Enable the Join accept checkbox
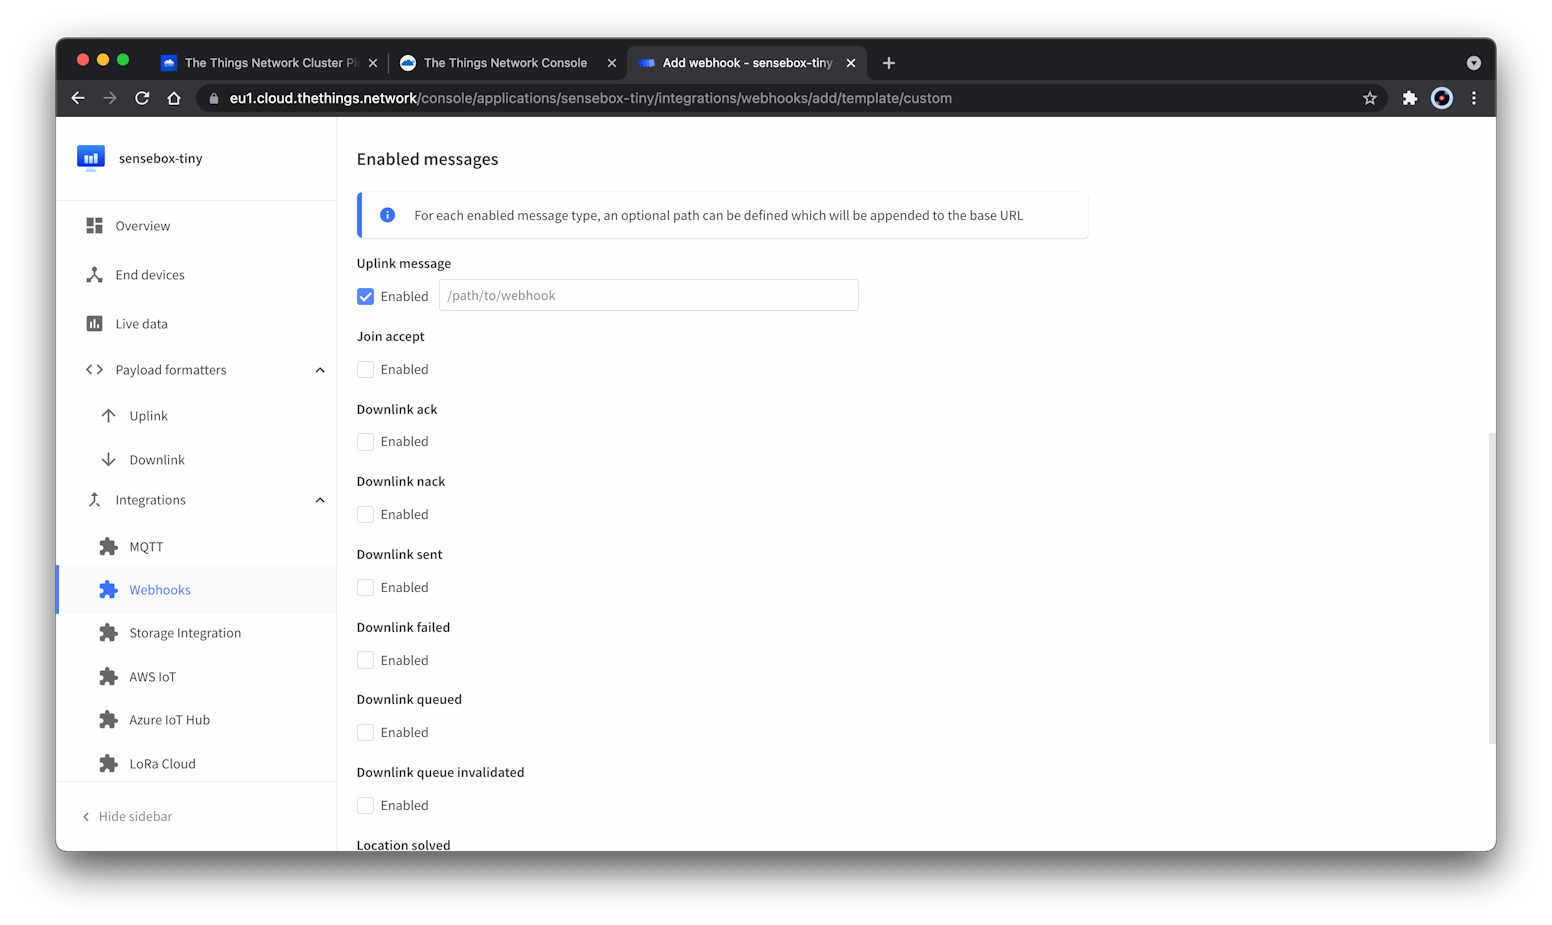The width and height of the screenshot is (1552, 925). 366,369
